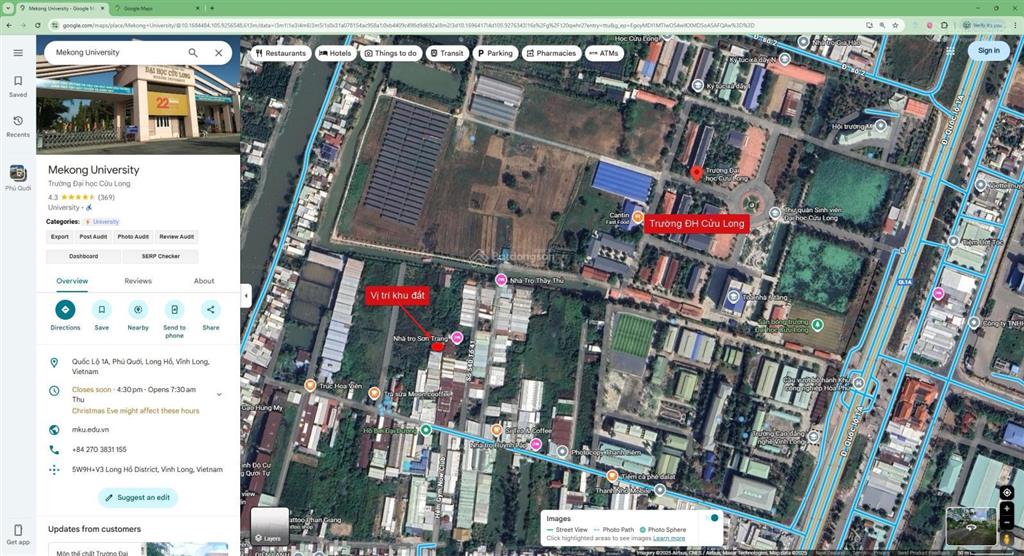Click Trúc Hoa Viên map marker
The height and width of the screenshot is (556, 1024).
(310, 385)
